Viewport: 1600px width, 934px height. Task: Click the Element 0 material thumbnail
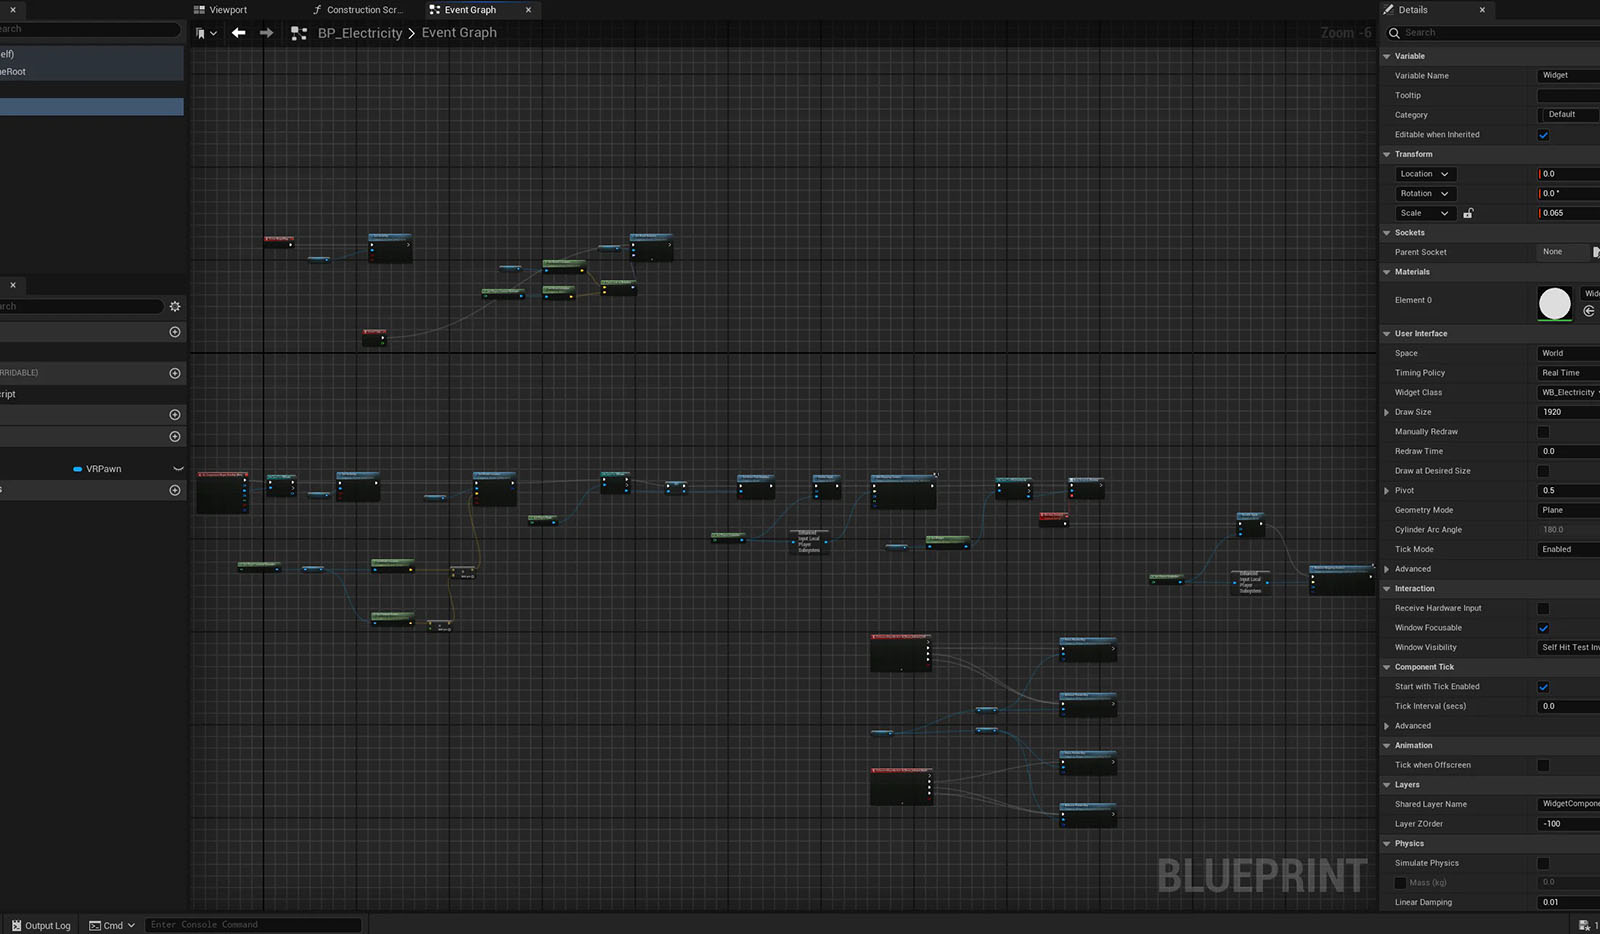click(1554, 303)
